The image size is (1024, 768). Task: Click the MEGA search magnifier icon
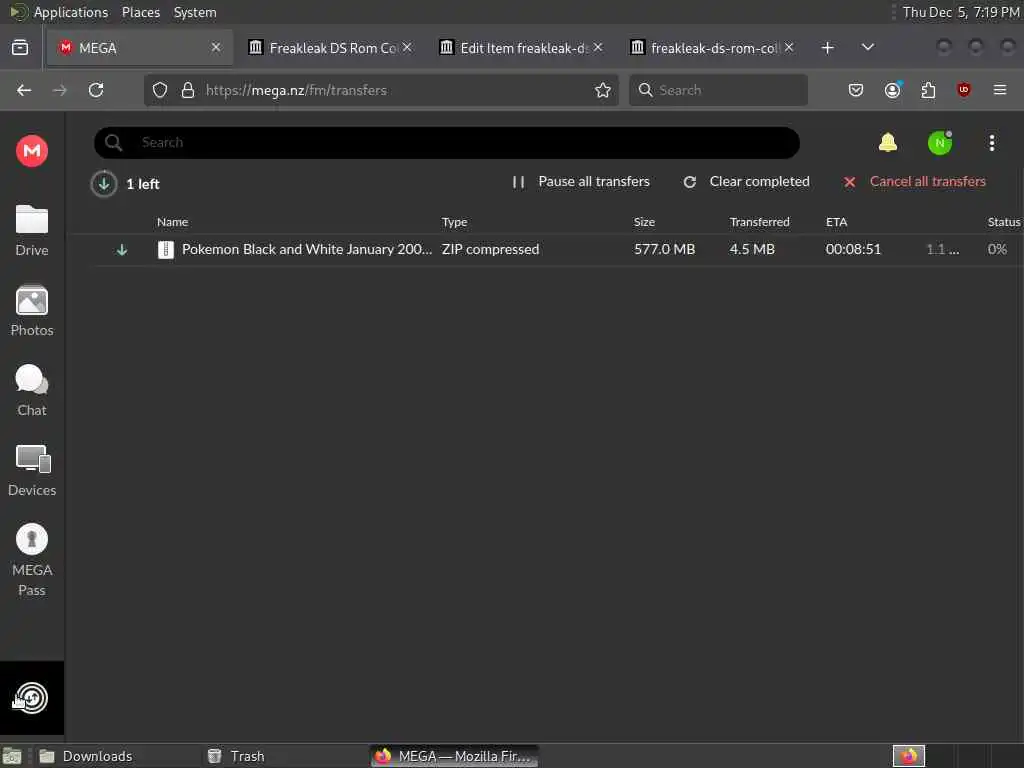[x=114, y=142]
